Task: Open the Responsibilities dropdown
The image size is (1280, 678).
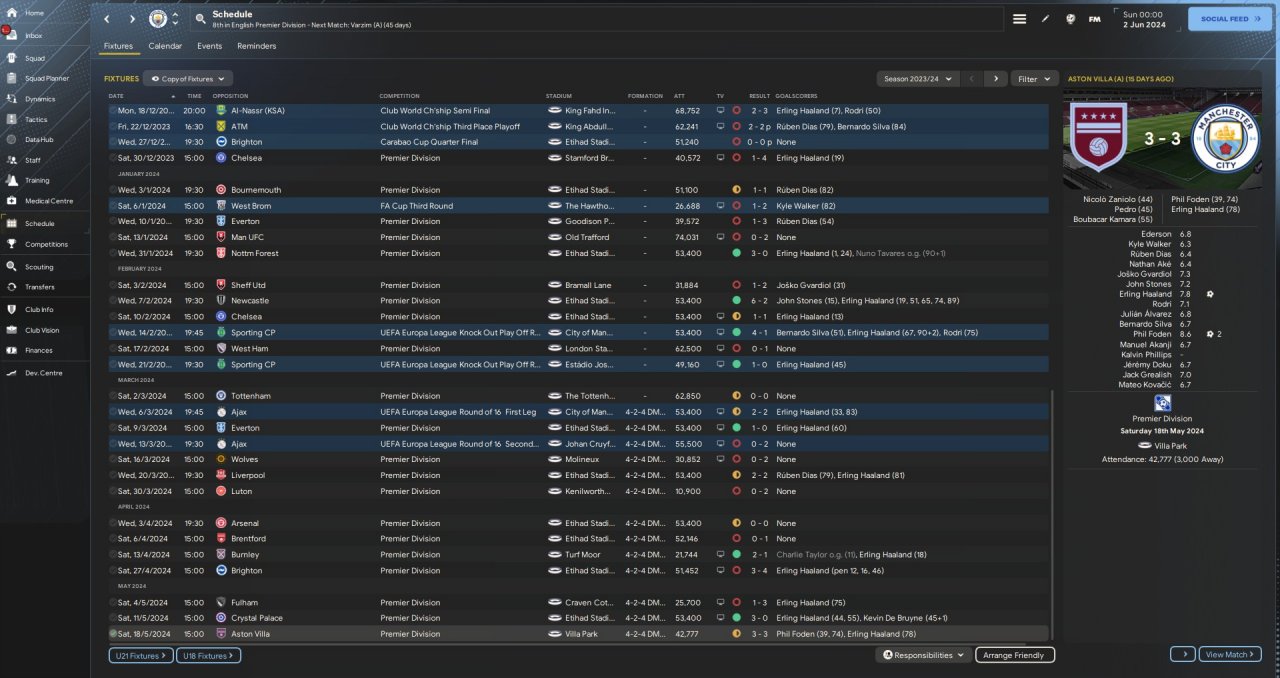Action: (x=925, y=655)
